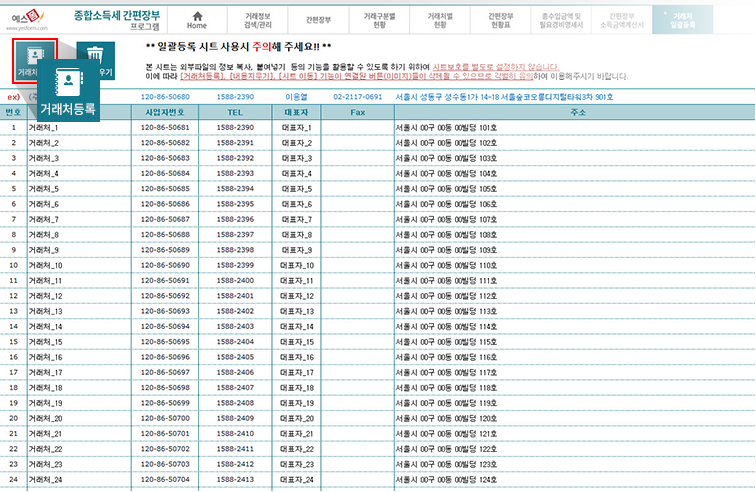Screen dimensions: 756x492
Task: Open the 거래구분별 현황 tab
Action: pos(379,20)
